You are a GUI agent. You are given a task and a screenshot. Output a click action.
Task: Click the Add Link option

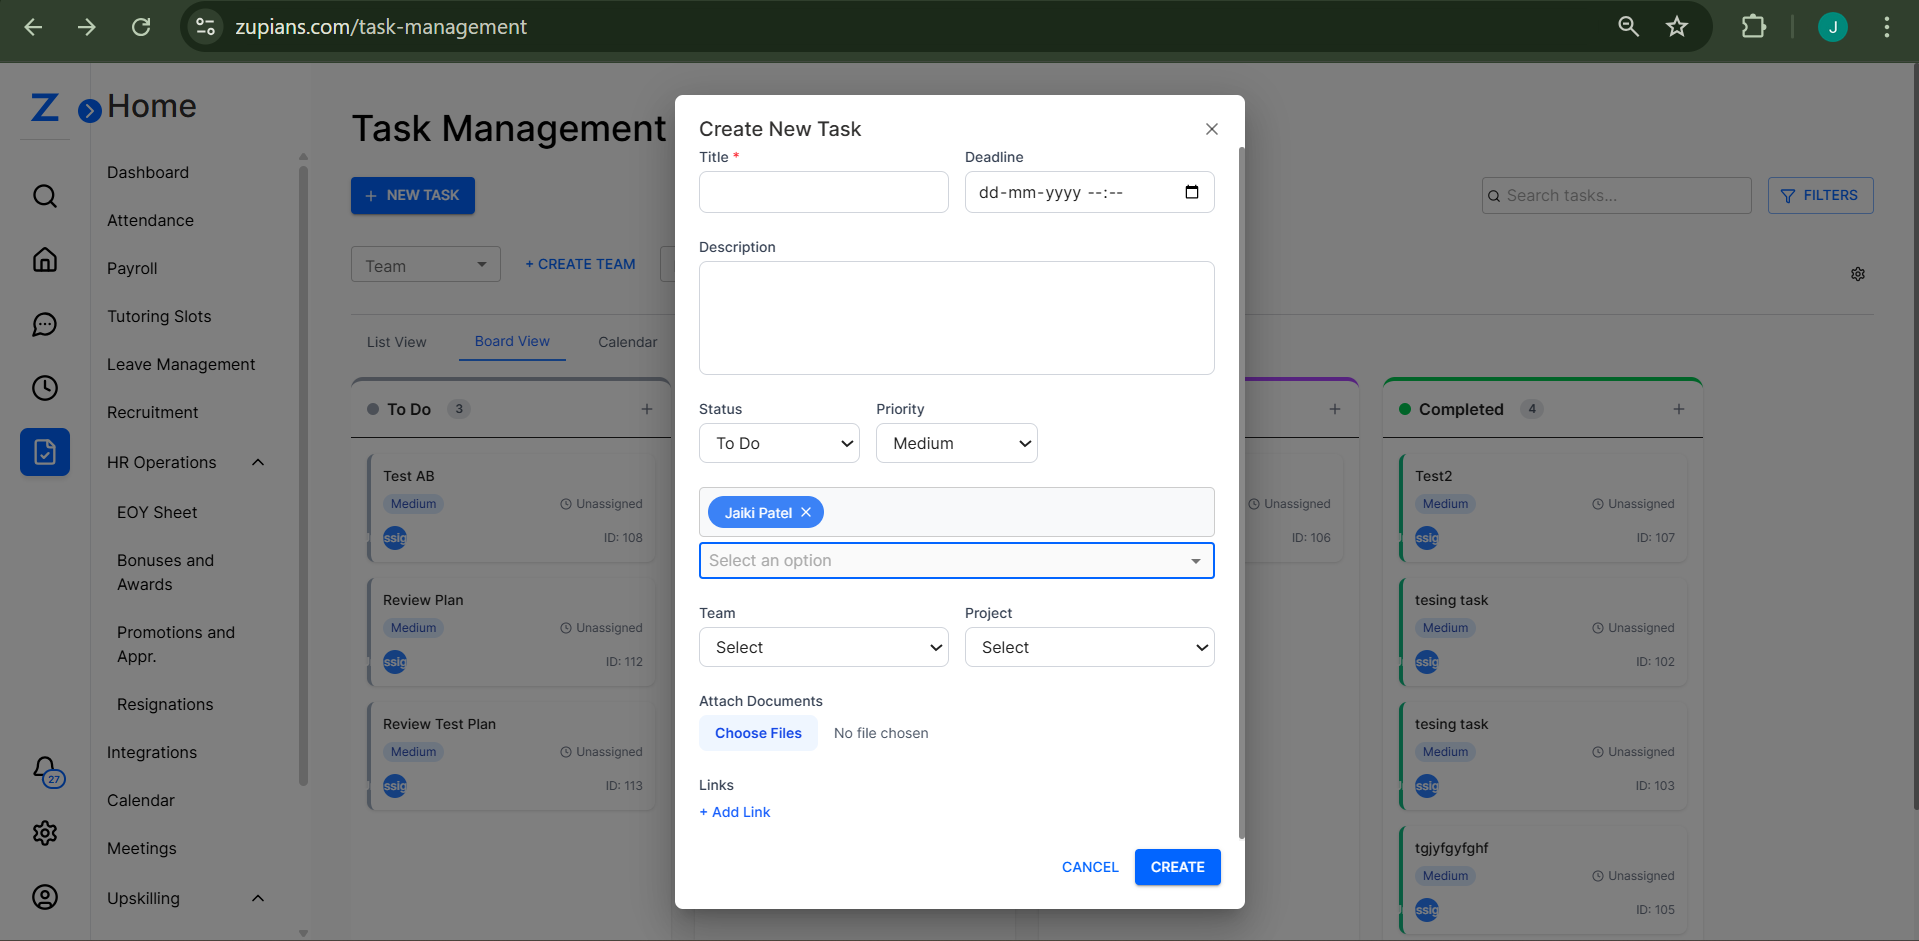(734, 811)
